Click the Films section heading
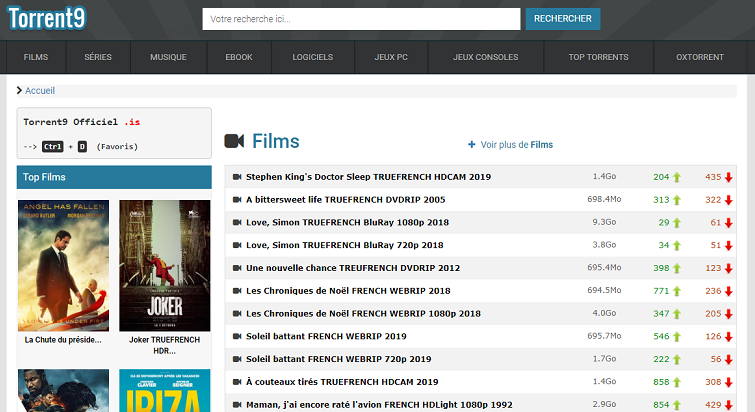This screenshot has width=755, height=412. (x=276, y=141)
